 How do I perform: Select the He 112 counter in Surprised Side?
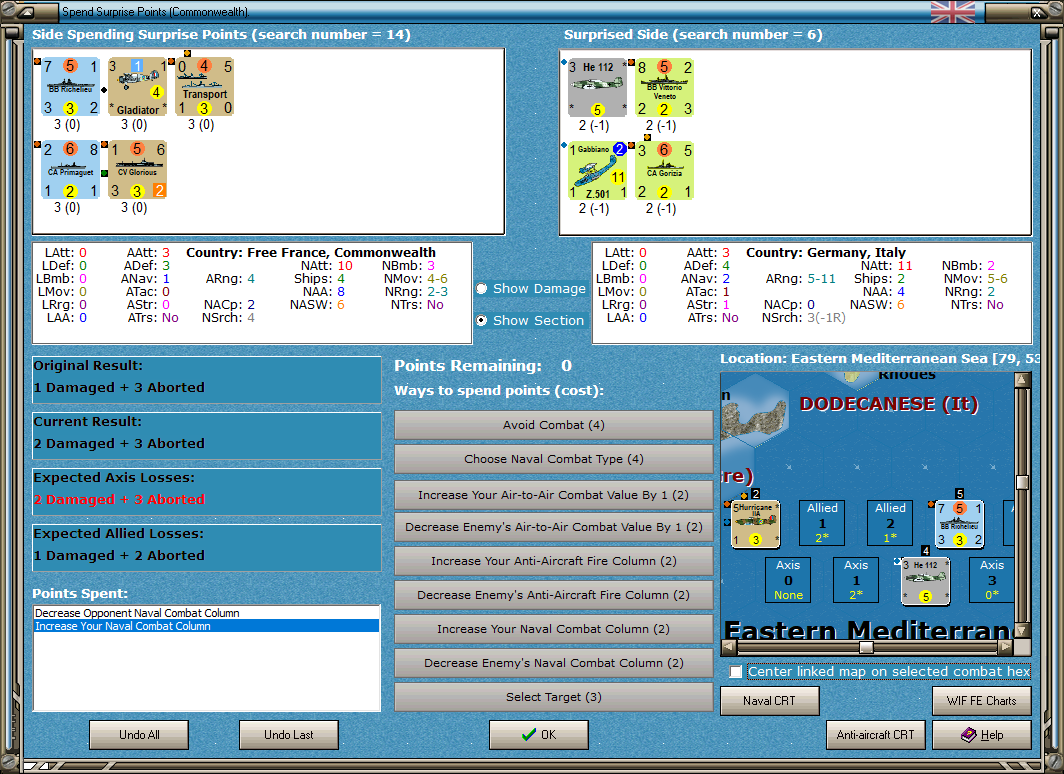pos(597,88)
